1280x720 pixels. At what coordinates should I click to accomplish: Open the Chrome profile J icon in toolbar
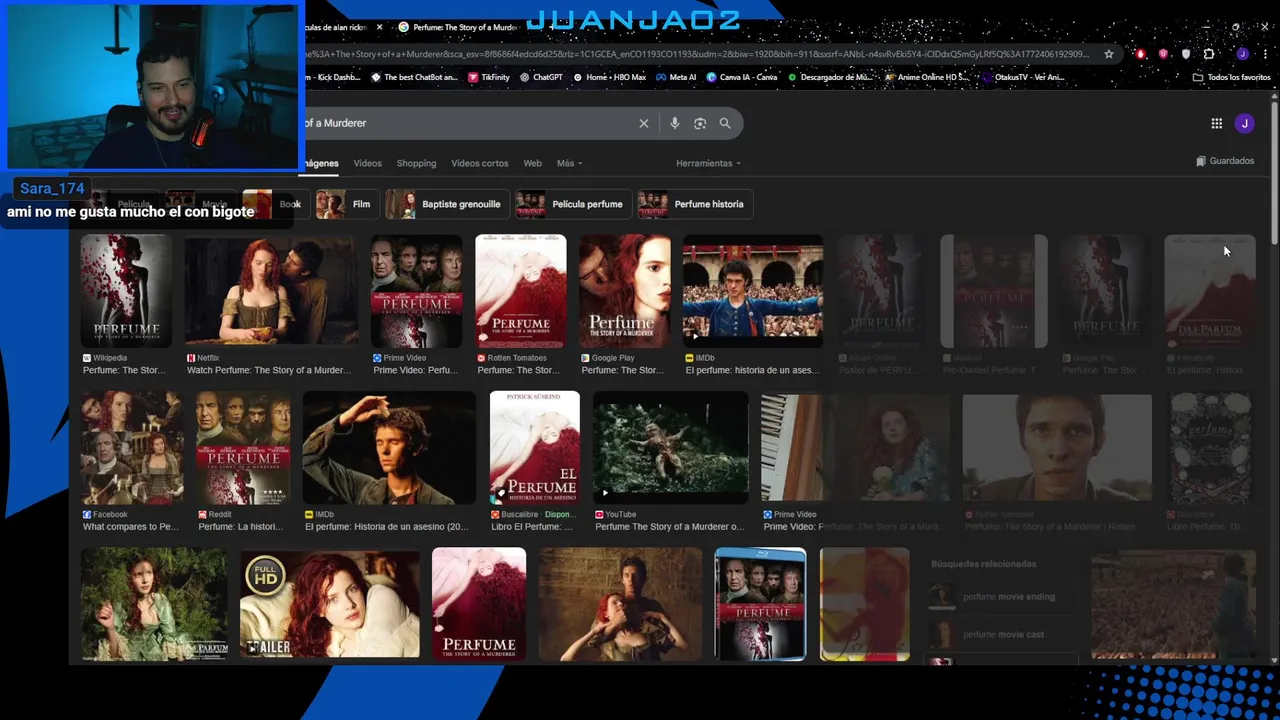point(1242,54)
